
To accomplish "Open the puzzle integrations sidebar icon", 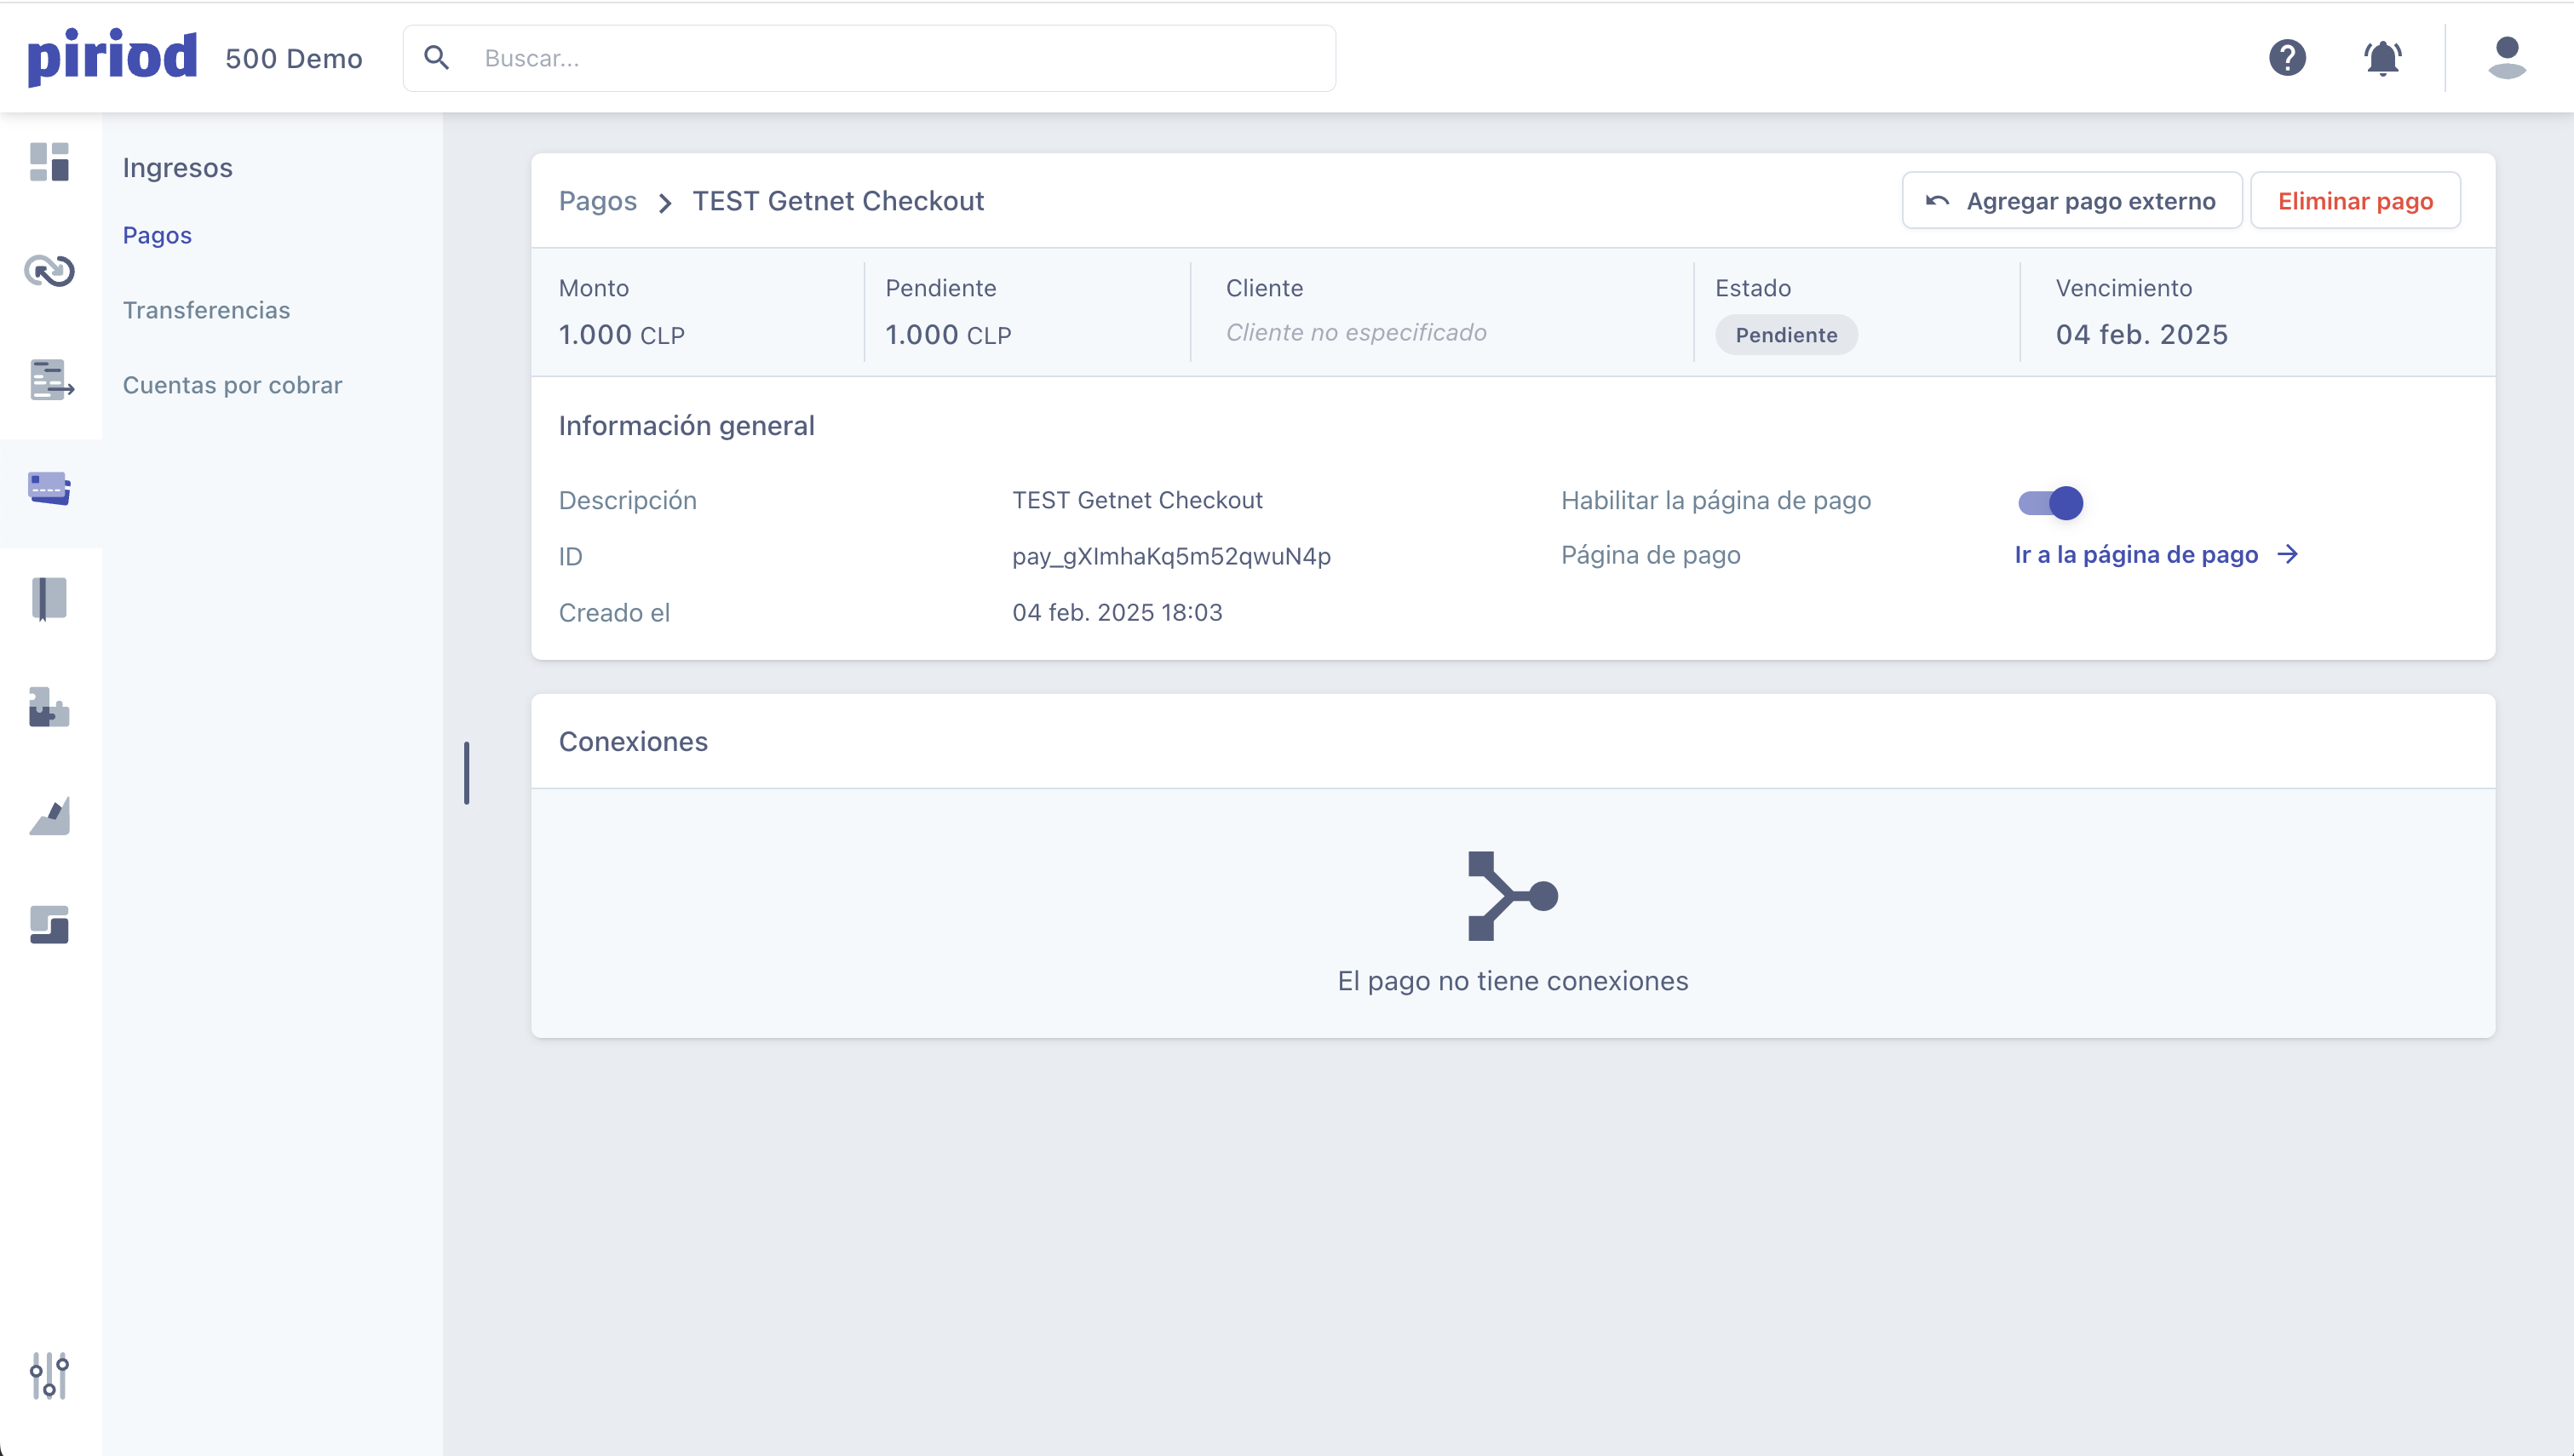I will point(49,707).
